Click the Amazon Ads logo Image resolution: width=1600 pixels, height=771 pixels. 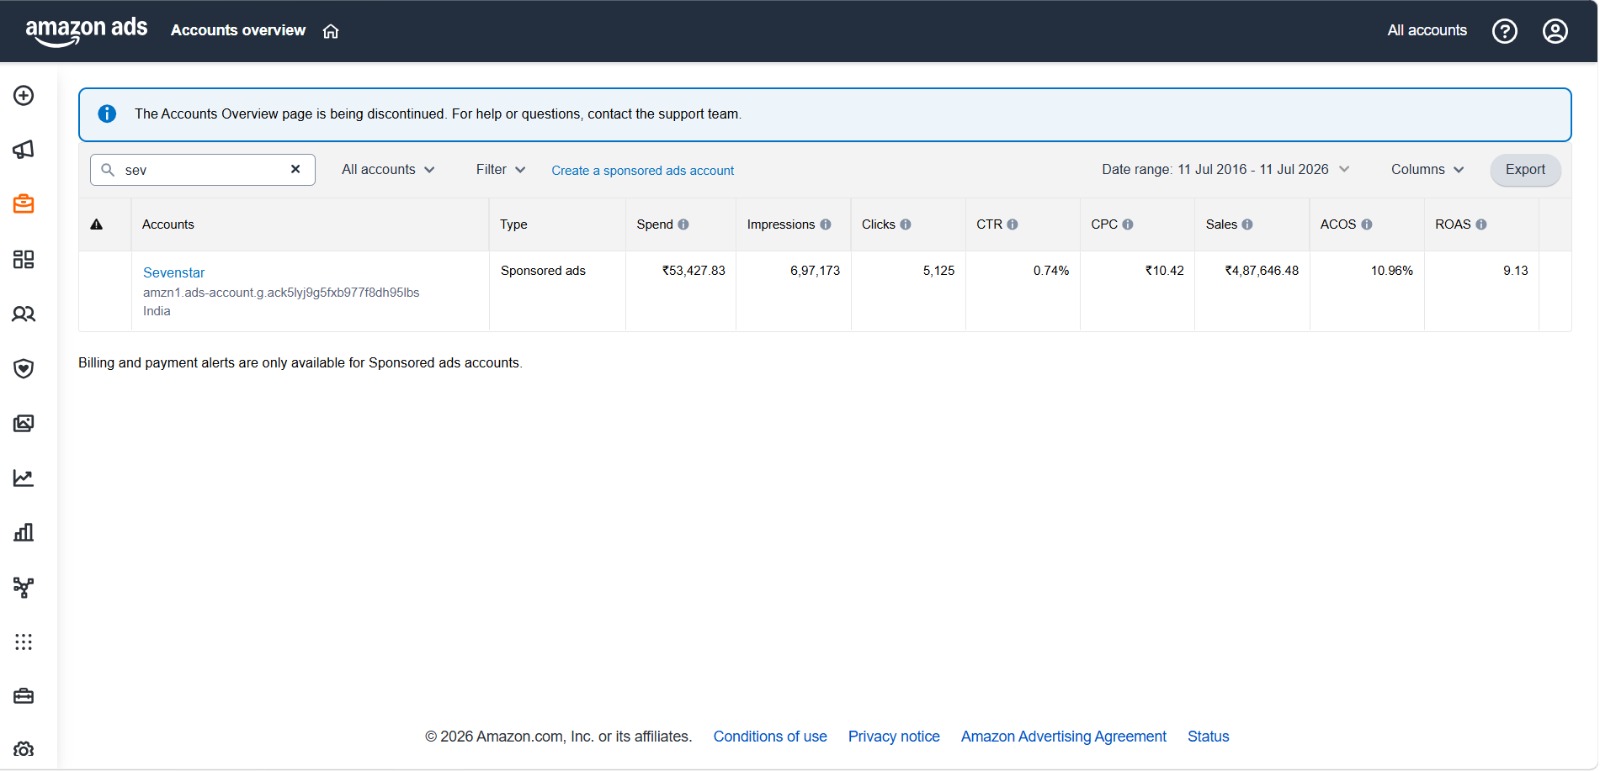[x=86, y=31]
